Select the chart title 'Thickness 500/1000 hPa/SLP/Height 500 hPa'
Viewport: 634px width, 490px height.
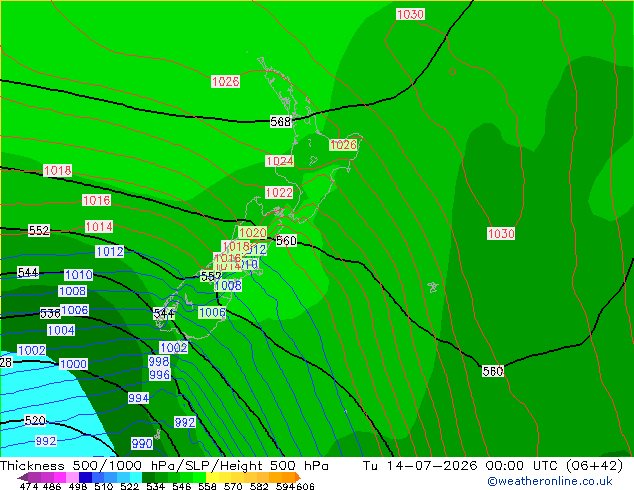pos(164,466)
